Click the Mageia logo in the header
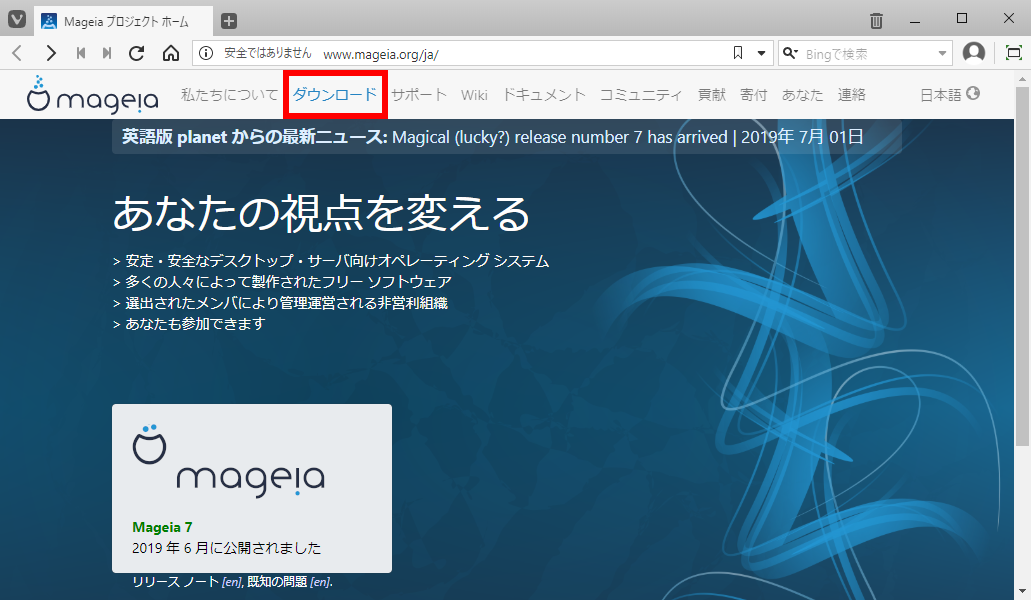Screen dimensions: 1031x600 [x=93, y=95]
